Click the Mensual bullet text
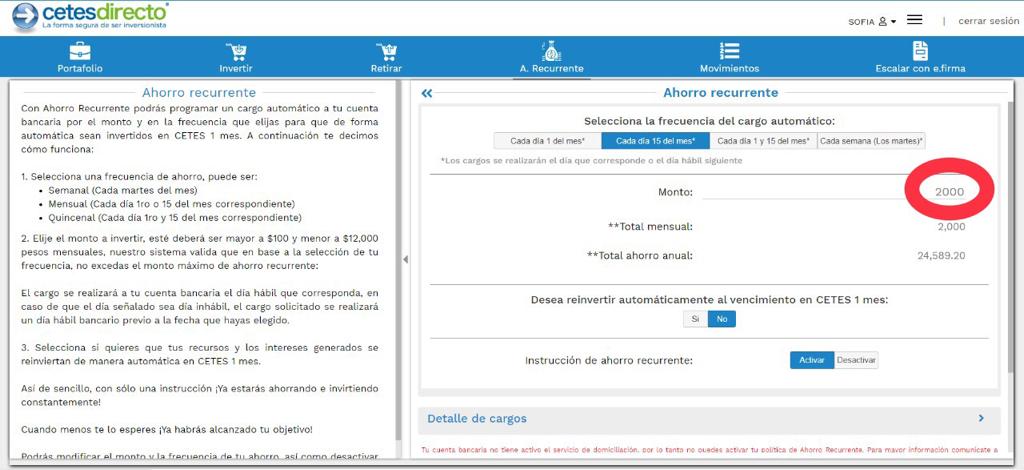This screenshot has height=470, width=1024. coord(171,204)
